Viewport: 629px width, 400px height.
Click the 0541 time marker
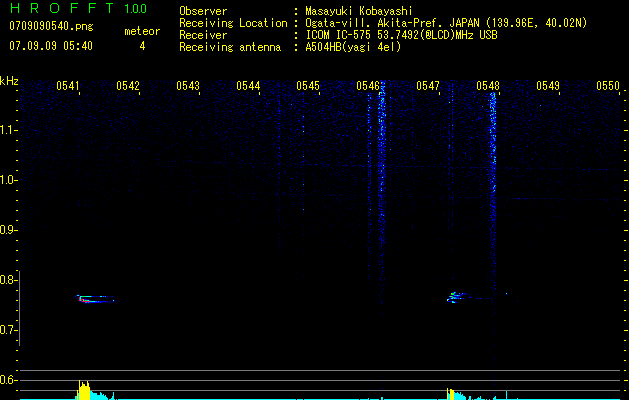tap(67, 86)
